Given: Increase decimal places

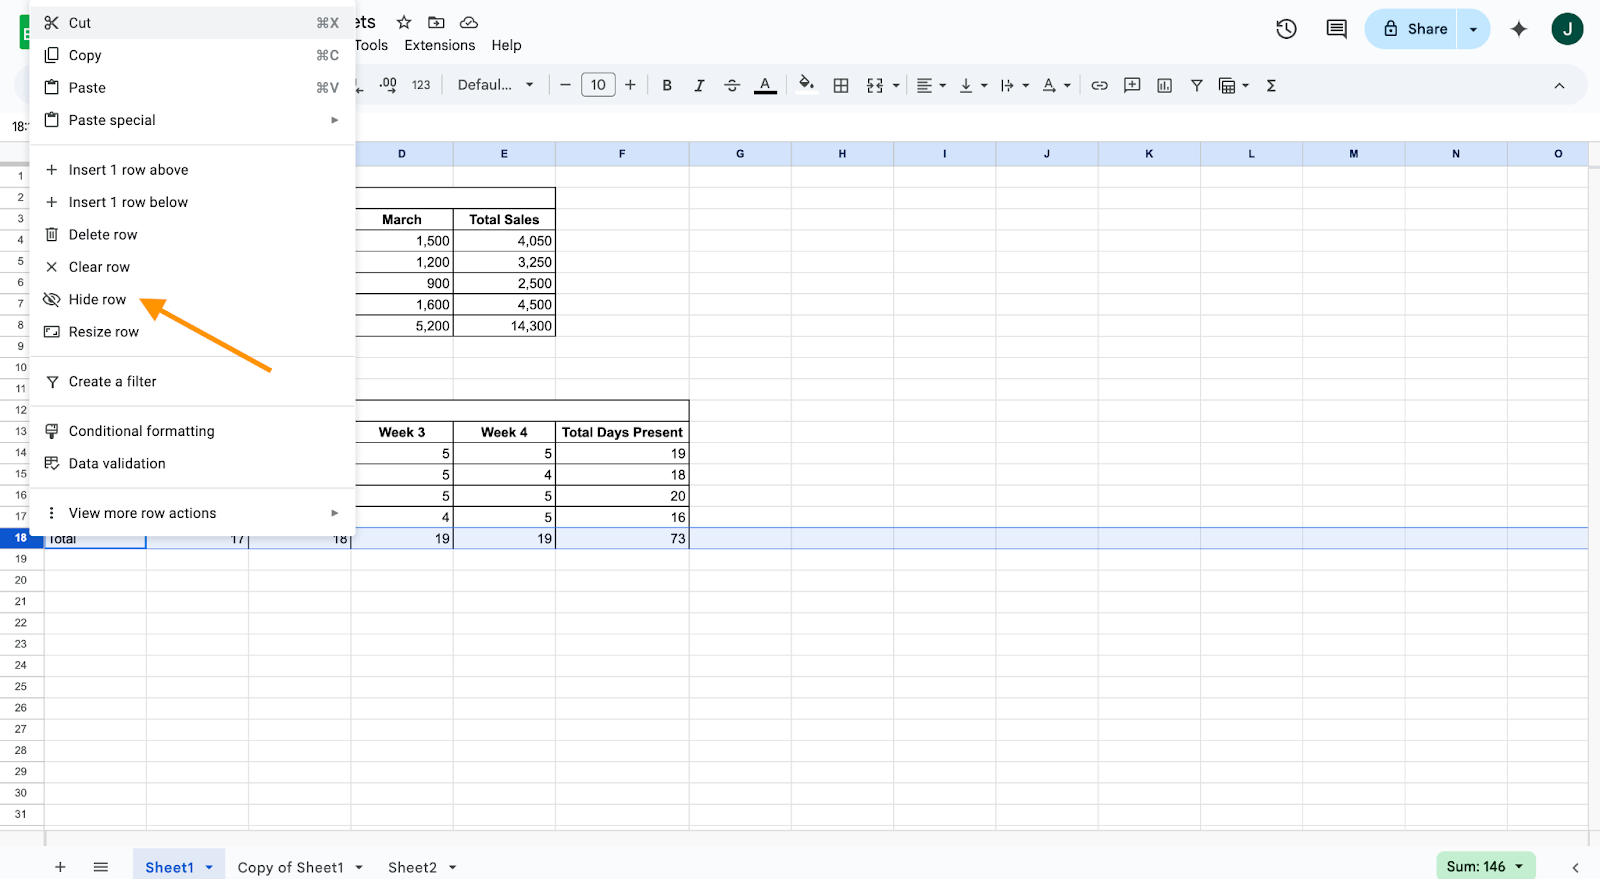Looking at the screenshot, I should pyautogui.click(x=388, y=85).
